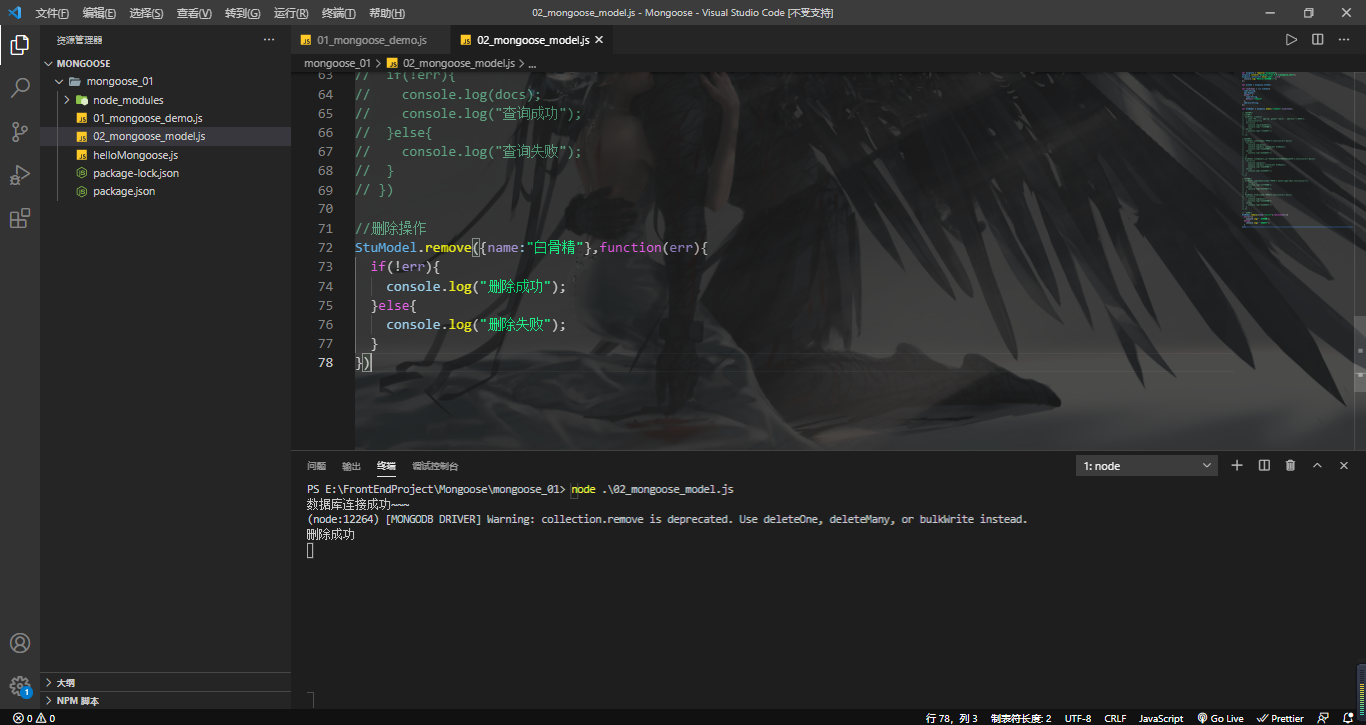
Task: Open the Search view in activity bar
Action: pyautogui.click(x=19, y=88)
